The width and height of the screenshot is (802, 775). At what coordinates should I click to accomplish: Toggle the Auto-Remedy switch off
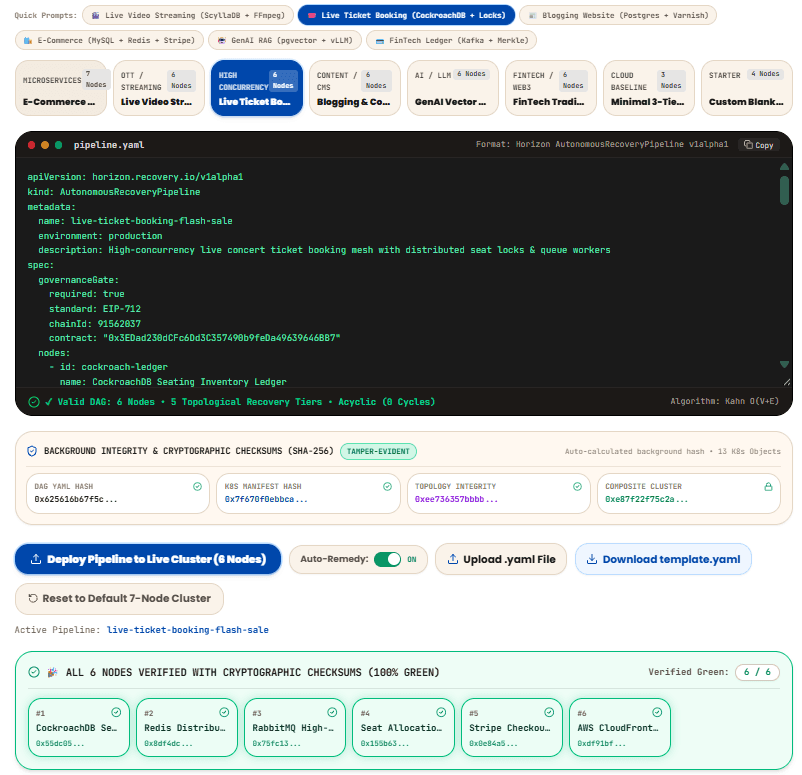(x=387, y=559)
